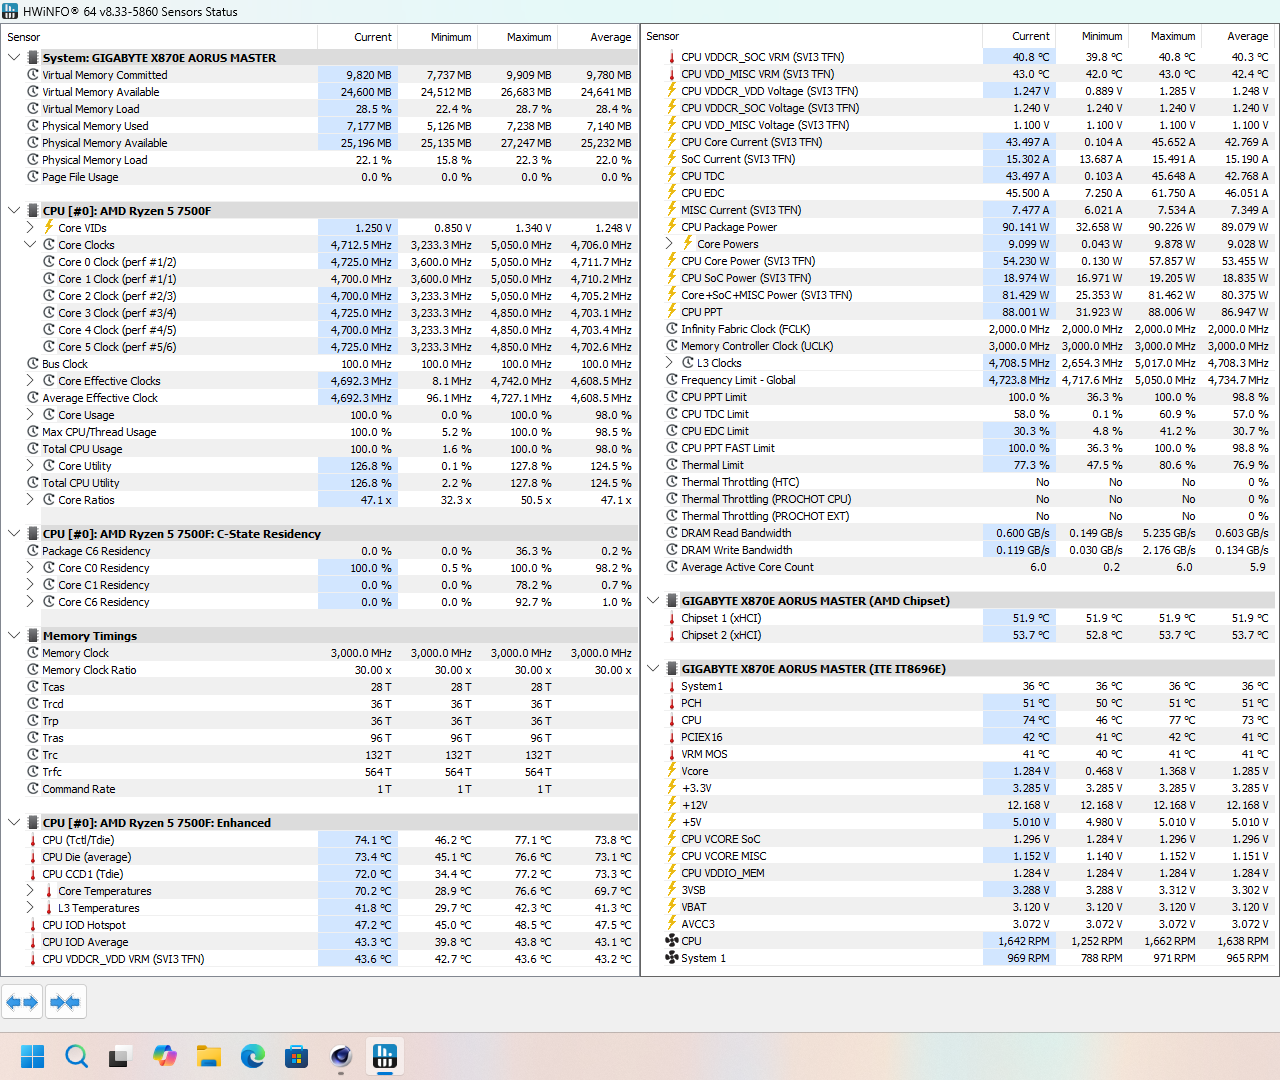Select the CPU VDDIO_MEM row label
The image size is (1280, 1080).
[x=723, y=873]
